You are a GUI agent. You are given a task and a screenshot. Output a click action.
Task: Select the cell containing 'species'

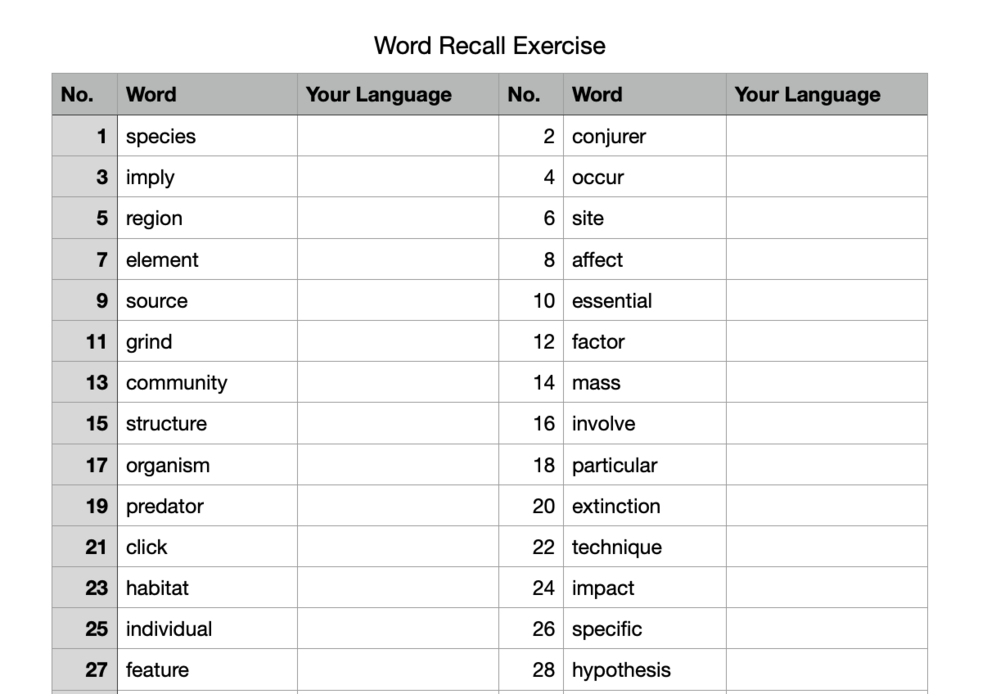(207, 136)
